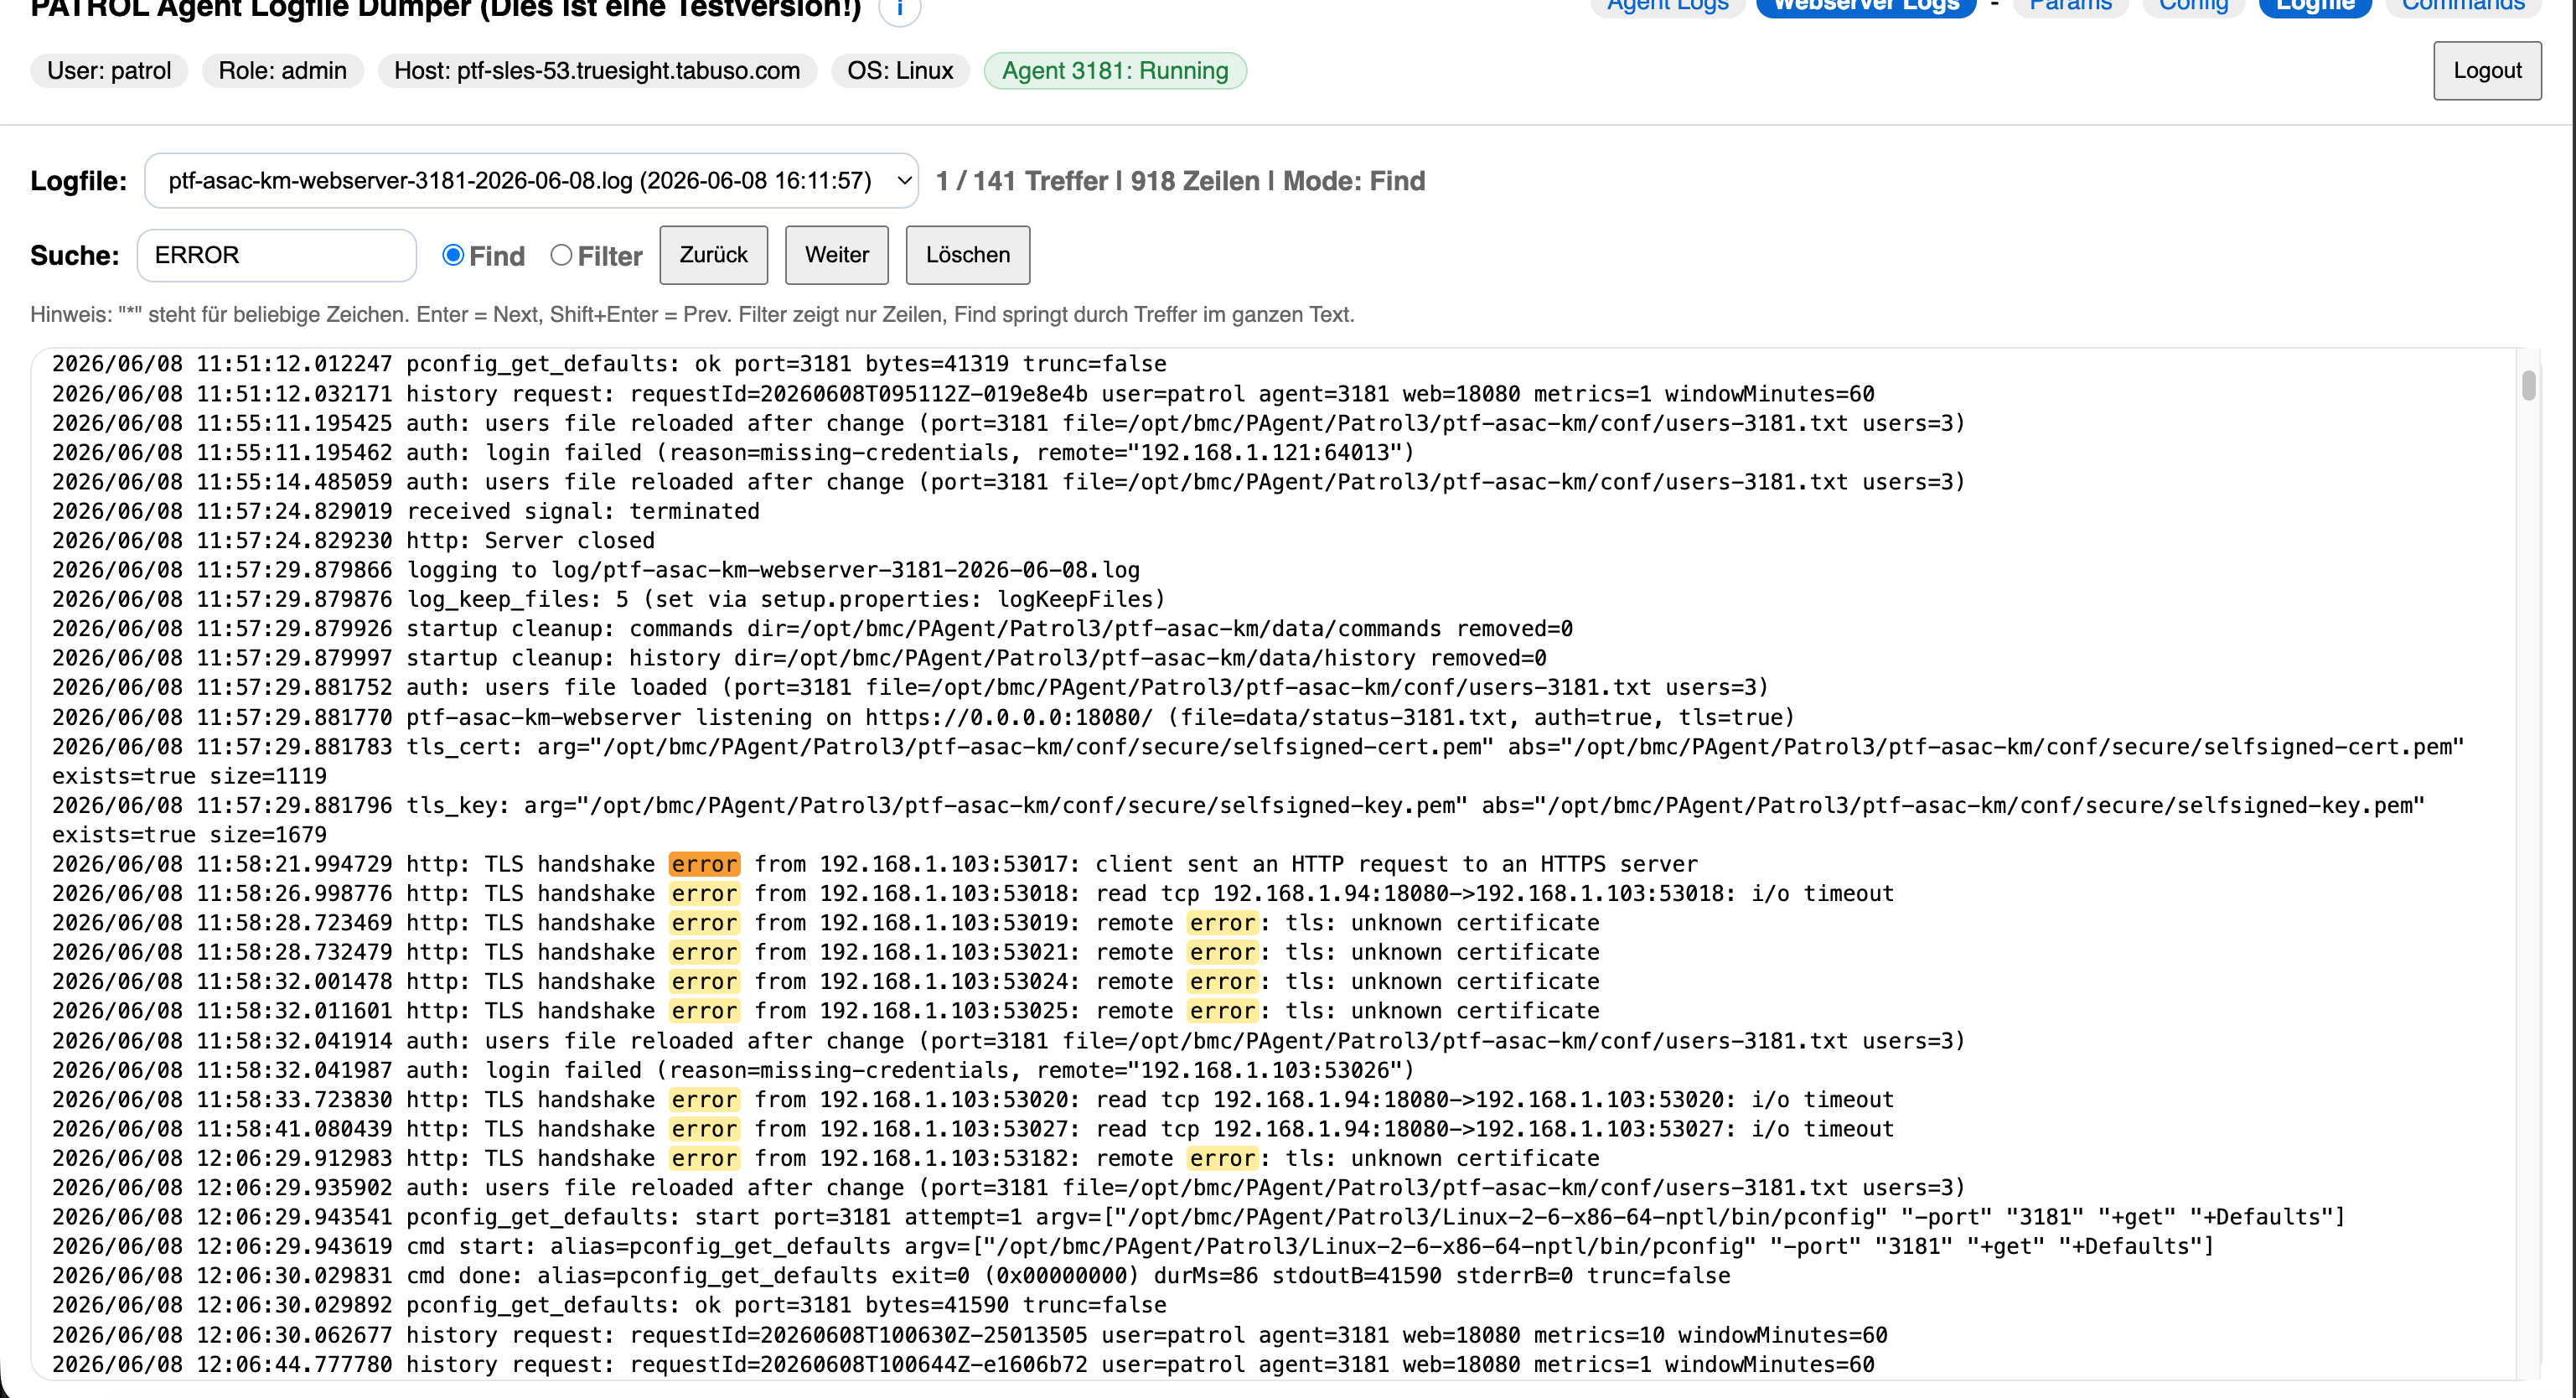This screenshot has width=2576, height=1398.
Task: Select the Find radio option
Action: [453, 255]
